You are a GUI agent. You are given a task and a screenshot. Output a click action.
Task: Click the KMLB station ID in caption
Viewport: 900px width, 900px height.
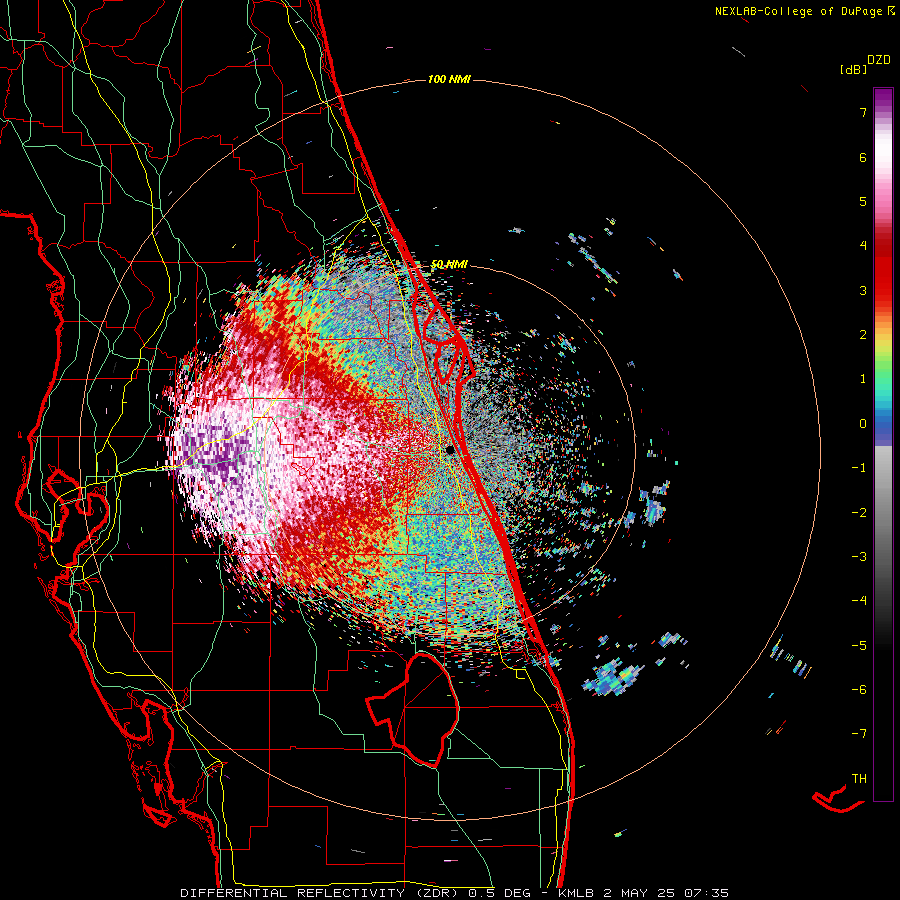[577, 893]
